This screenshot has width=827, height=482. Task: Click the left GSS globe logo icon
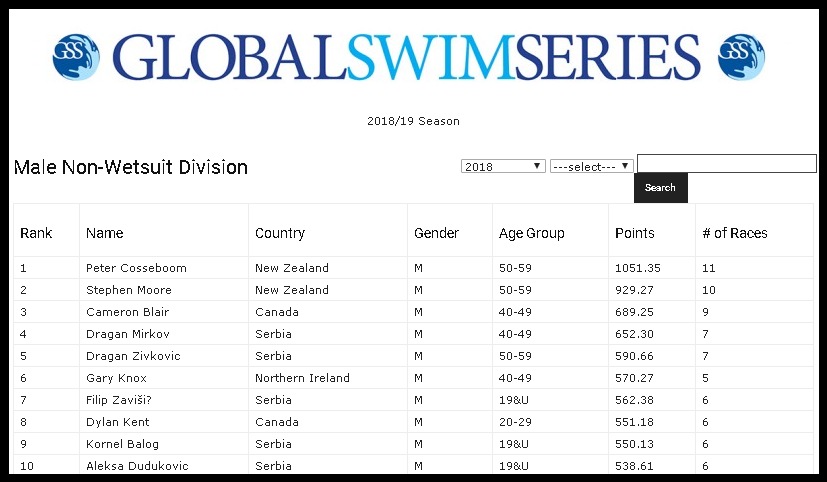77,57
